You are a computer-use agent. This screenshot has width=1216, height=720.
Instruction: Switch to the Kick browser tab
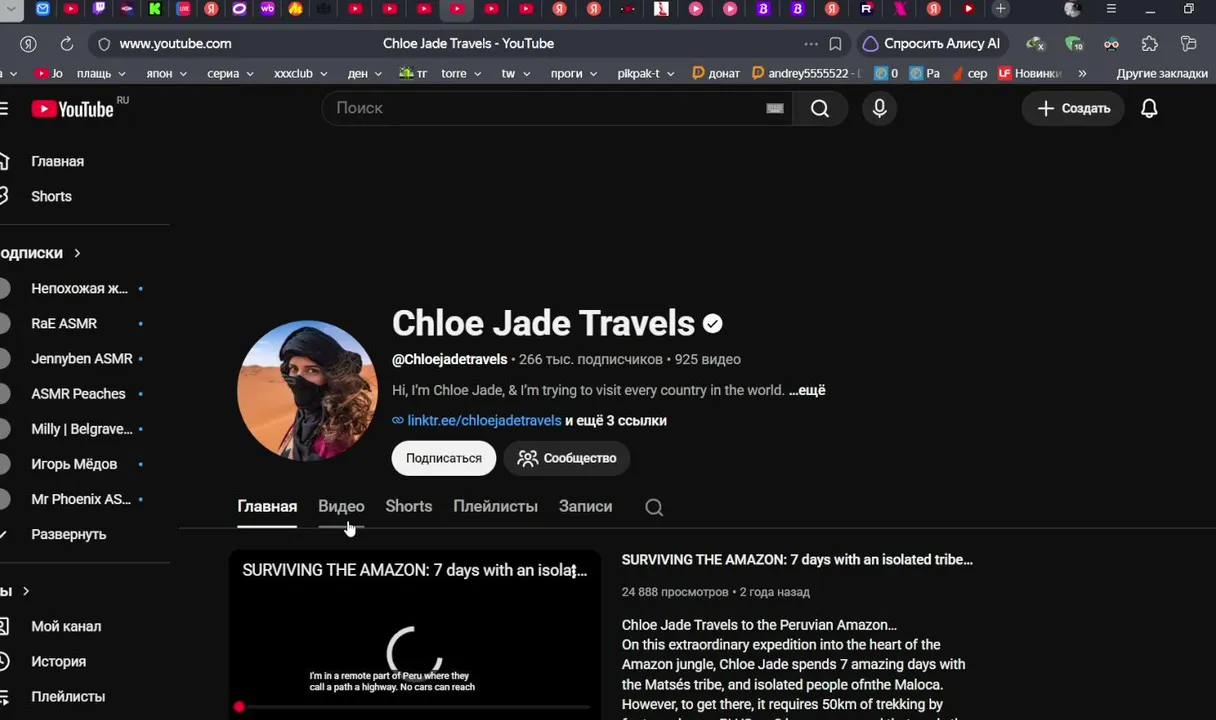click(x=155, y=9)
